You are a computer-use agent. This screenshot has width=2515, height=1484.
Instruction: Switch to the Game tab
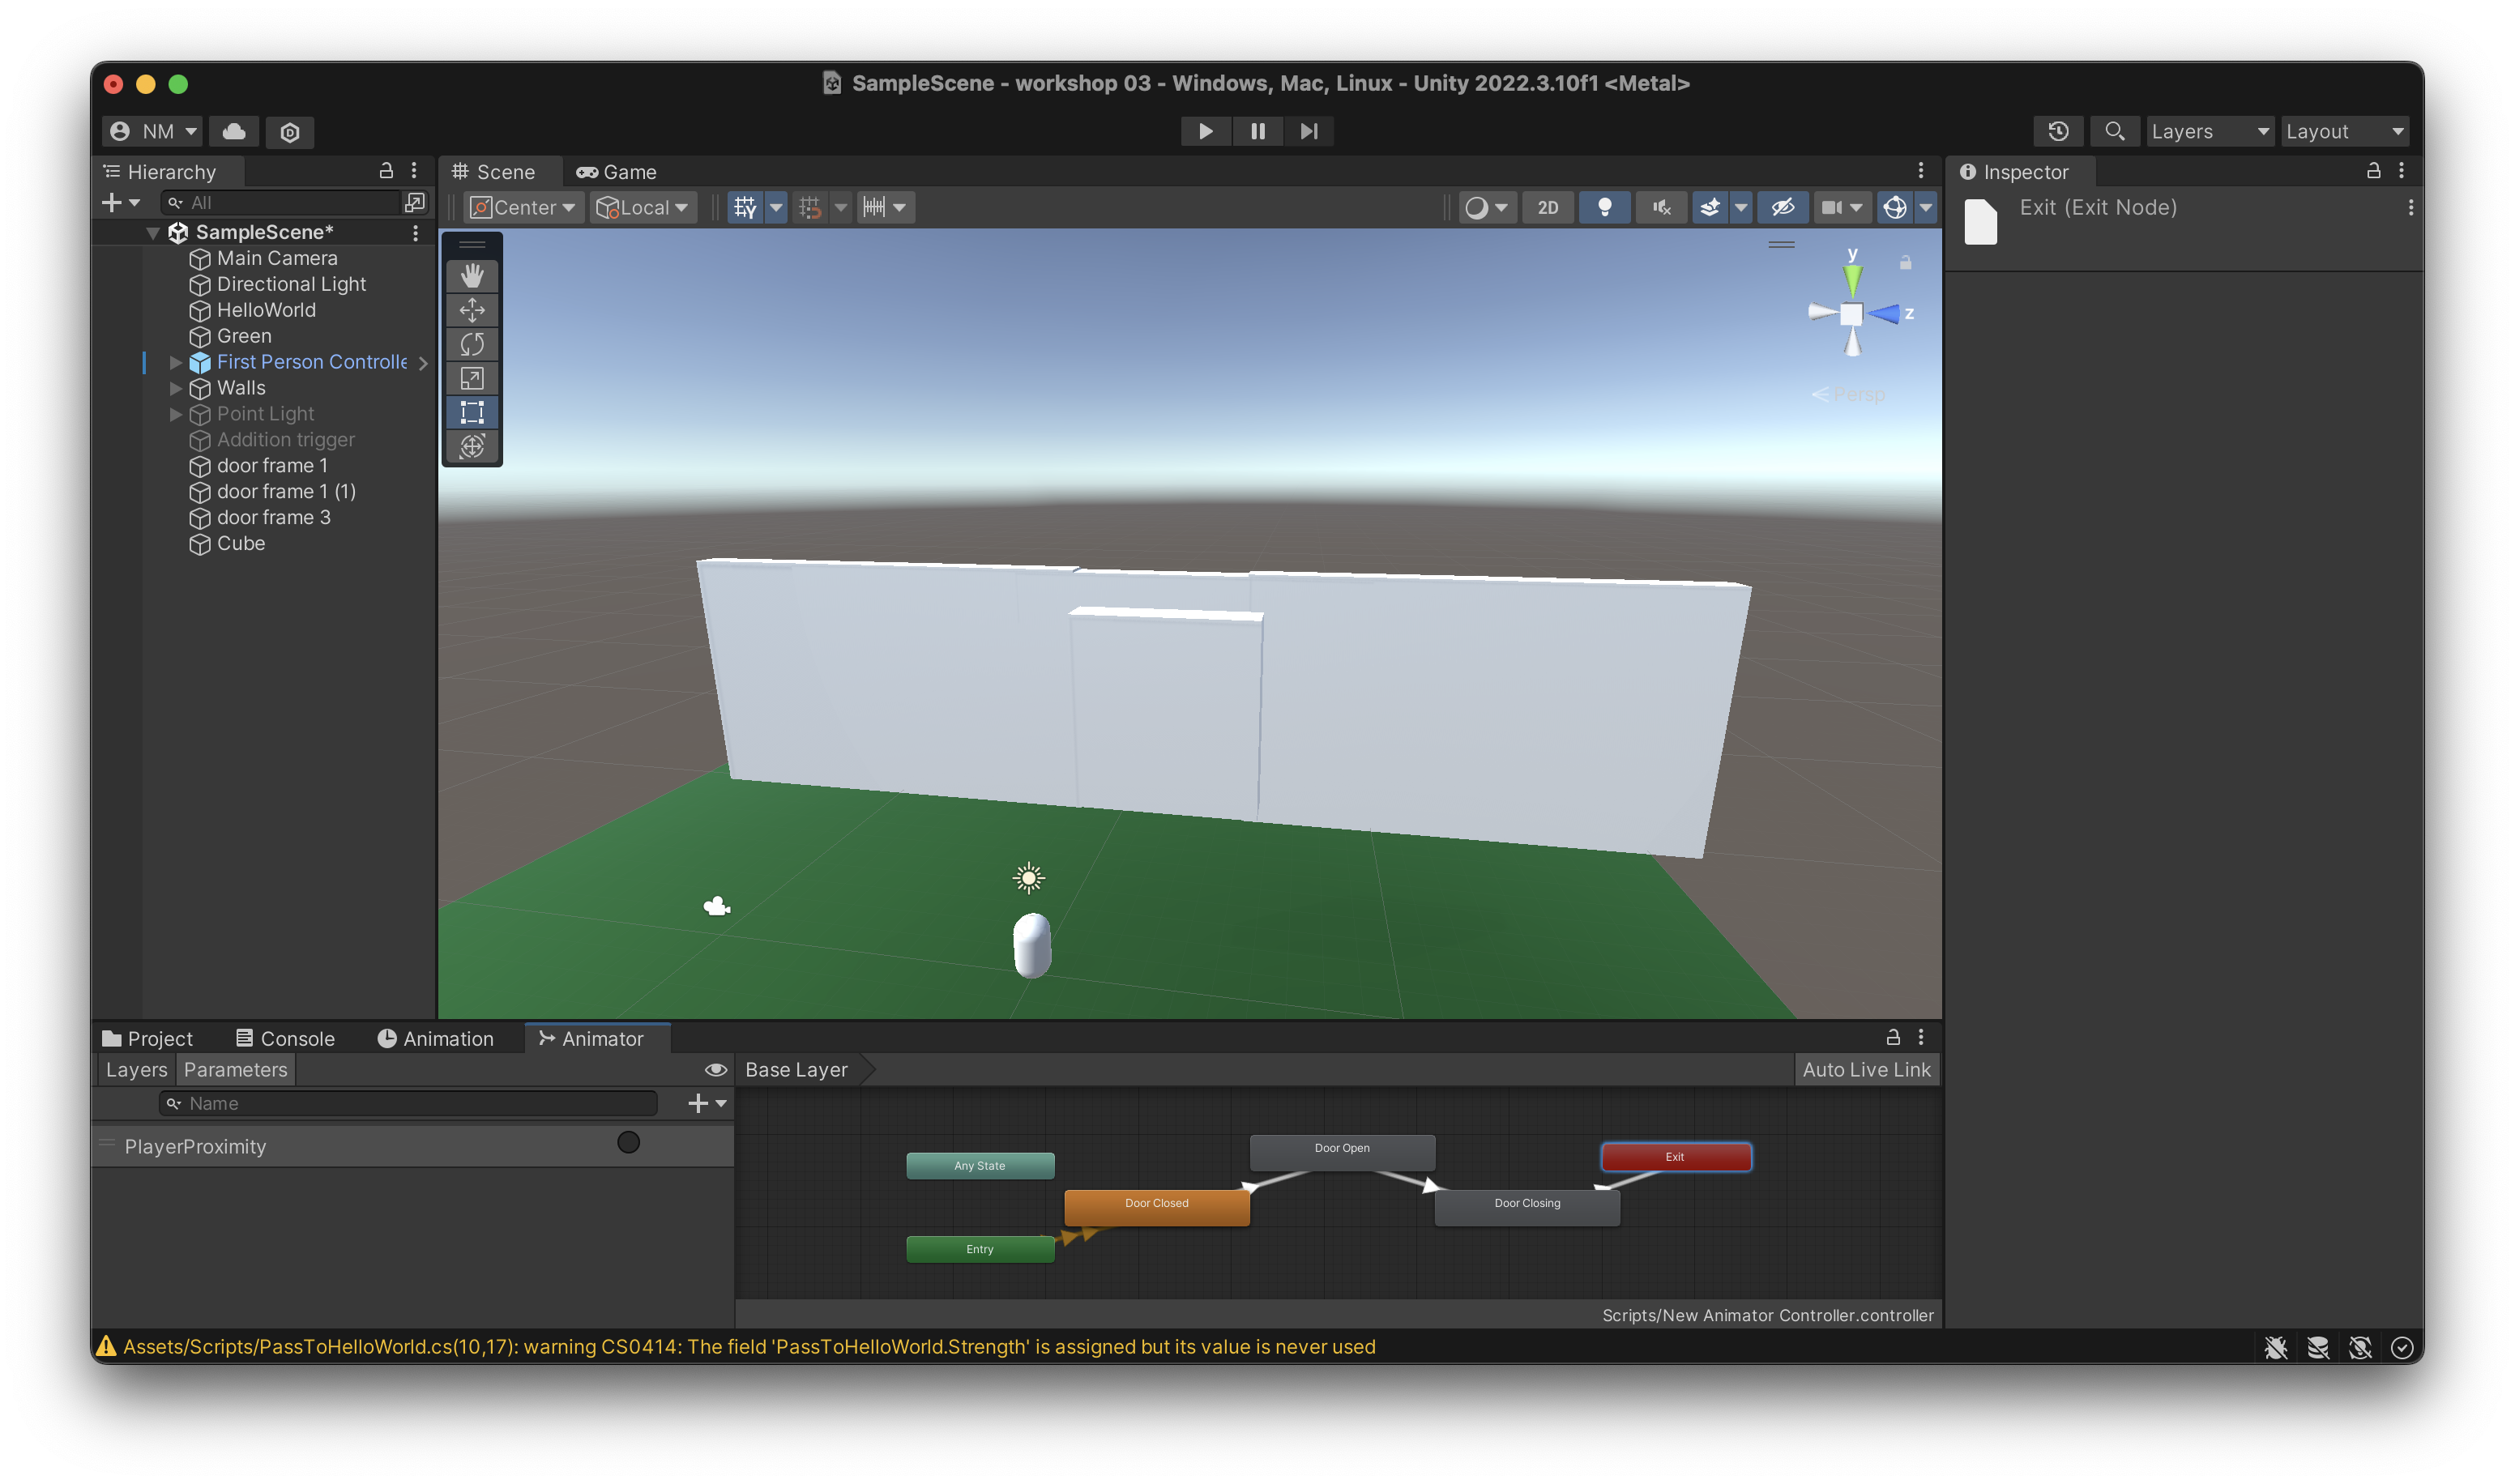[617, 172]
